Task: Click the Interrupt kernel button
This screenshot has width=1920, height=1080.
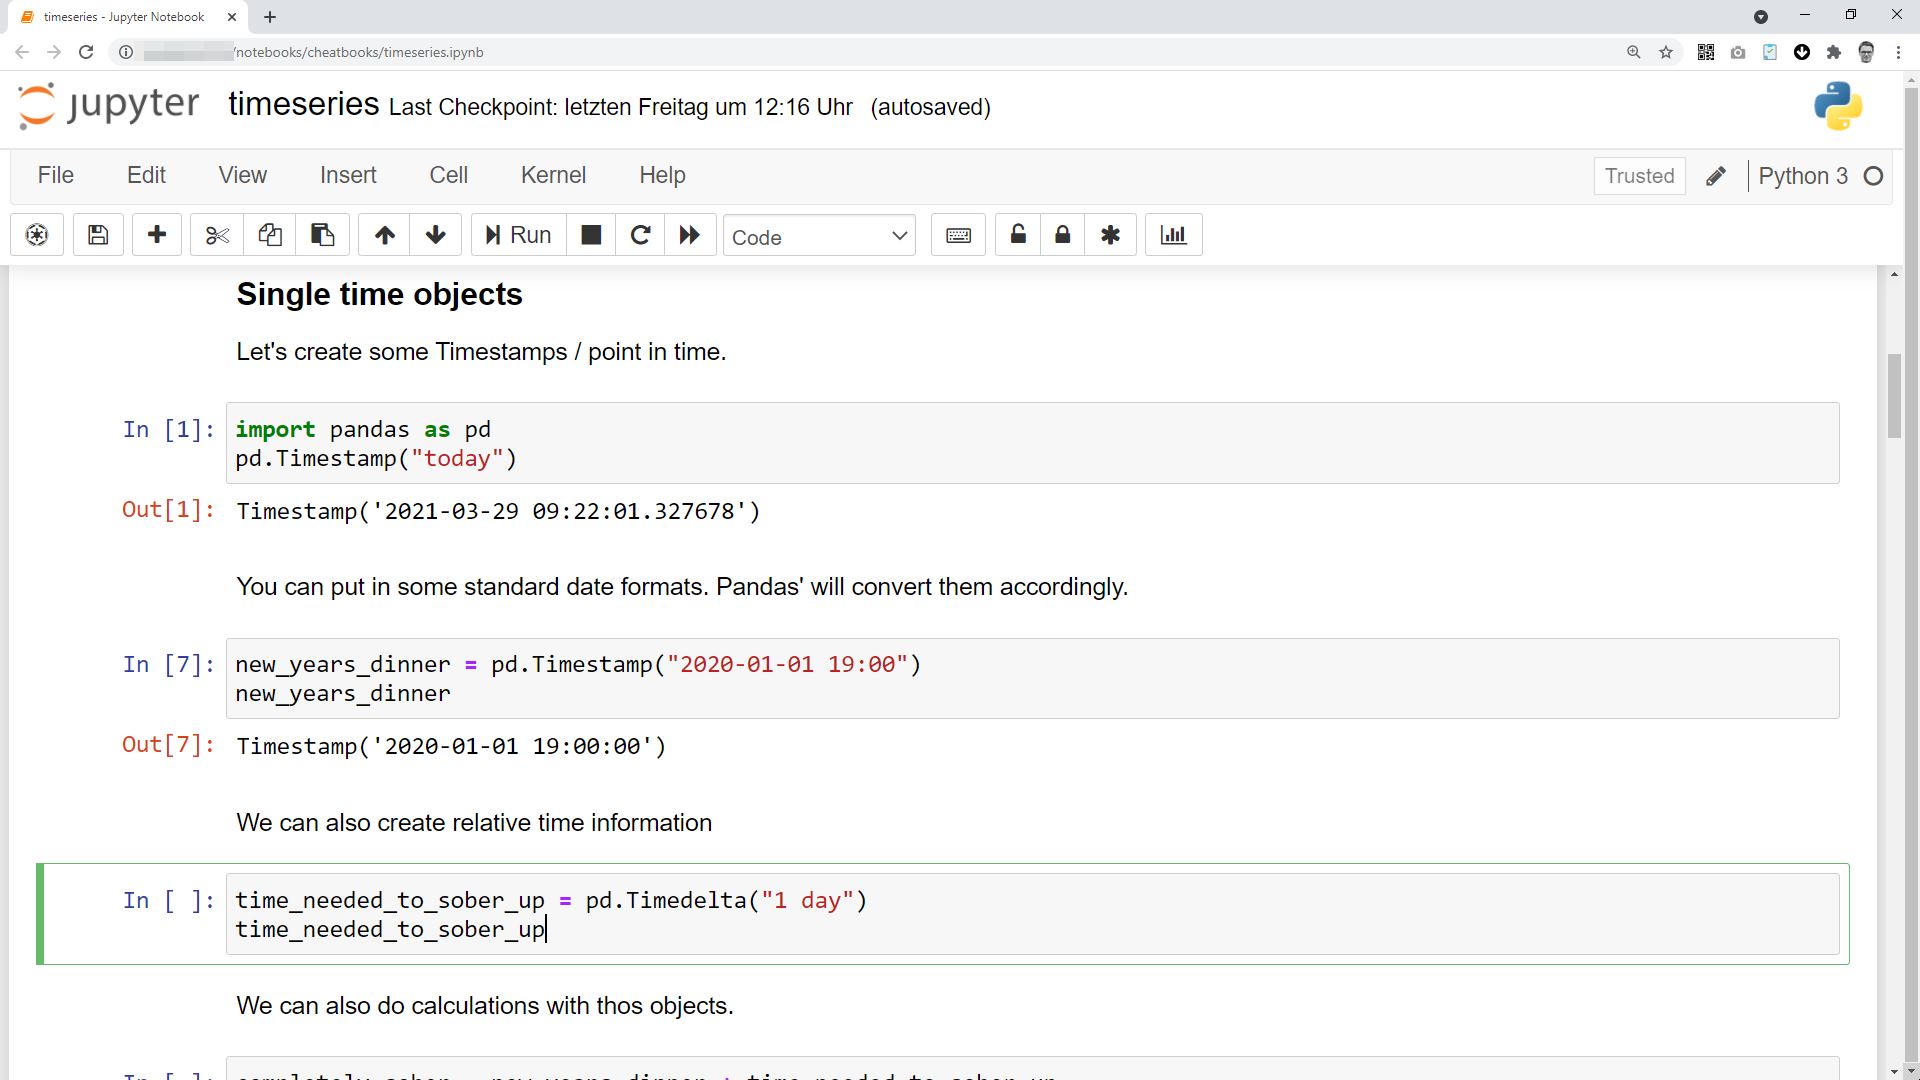Action: click(x=592, y=235)
